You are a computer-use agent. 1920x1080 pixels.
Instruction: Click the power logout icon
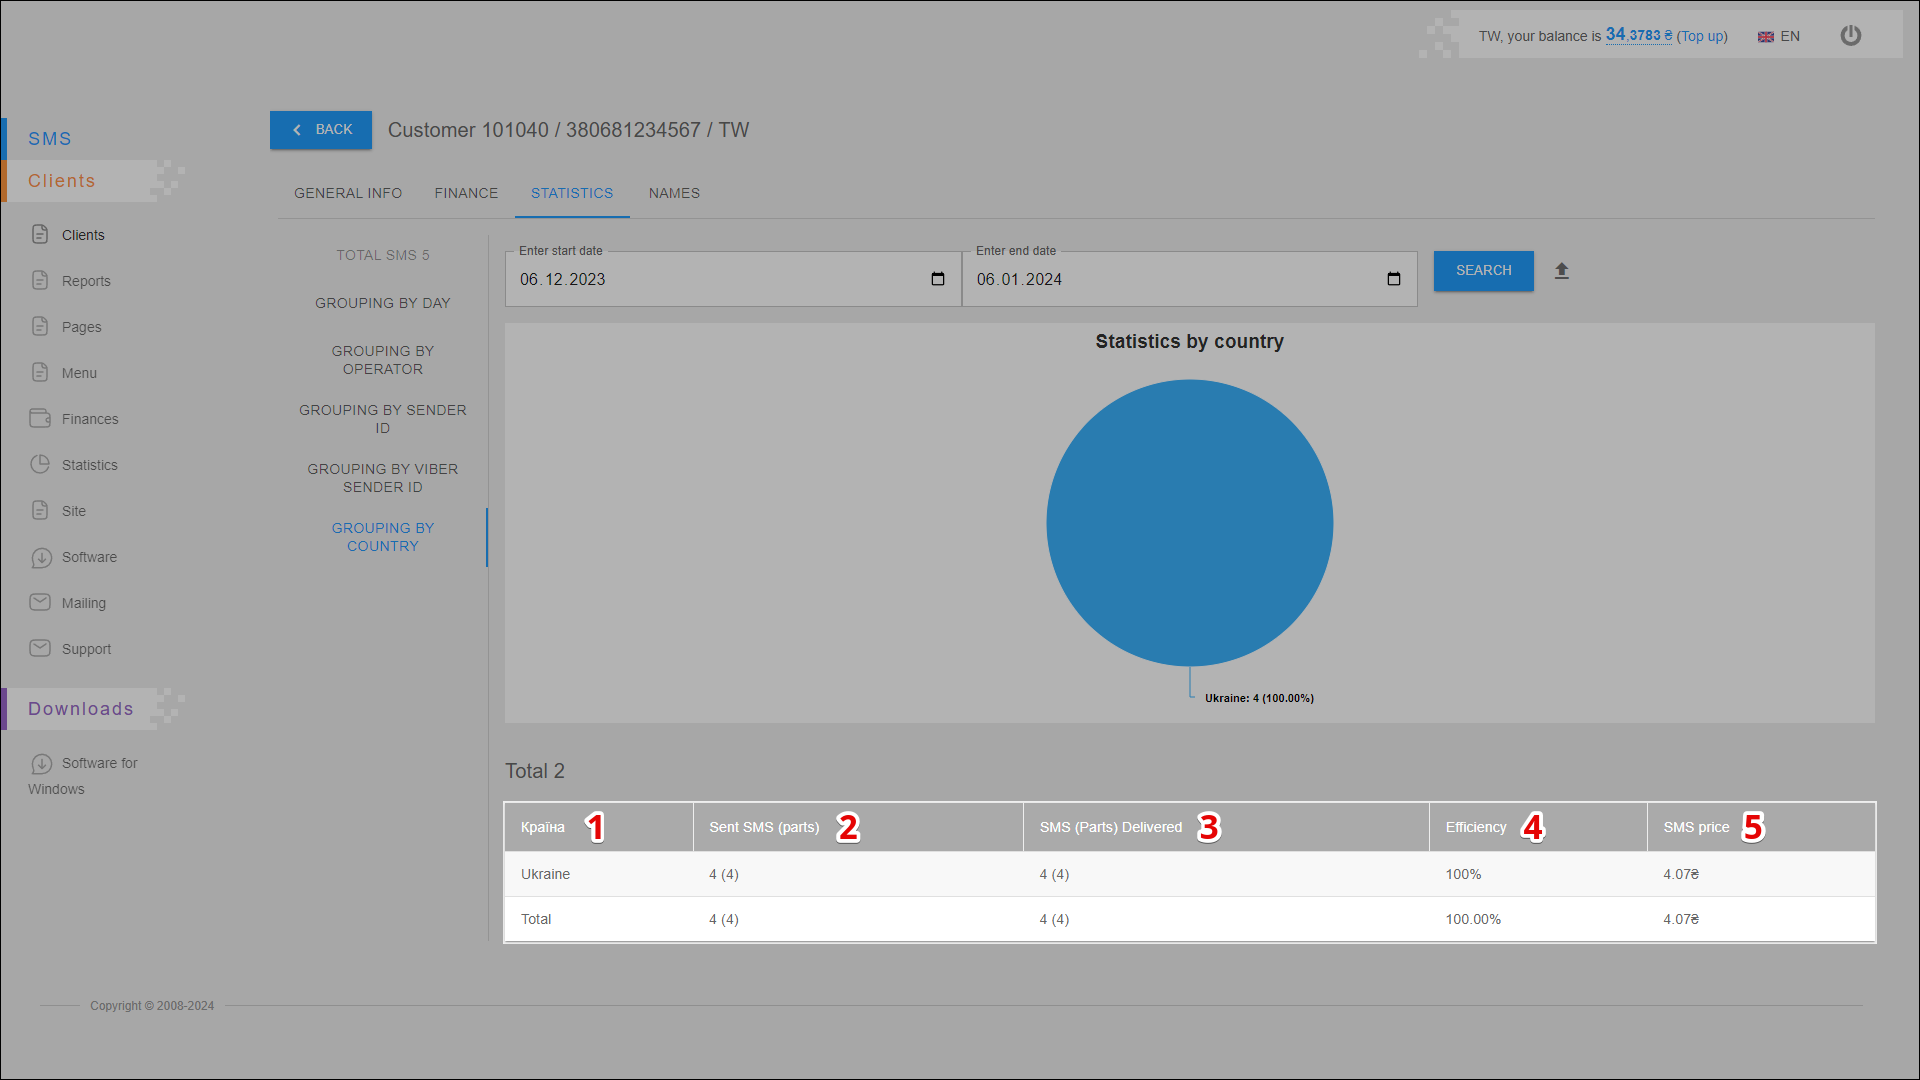[x=1850, y=36]
